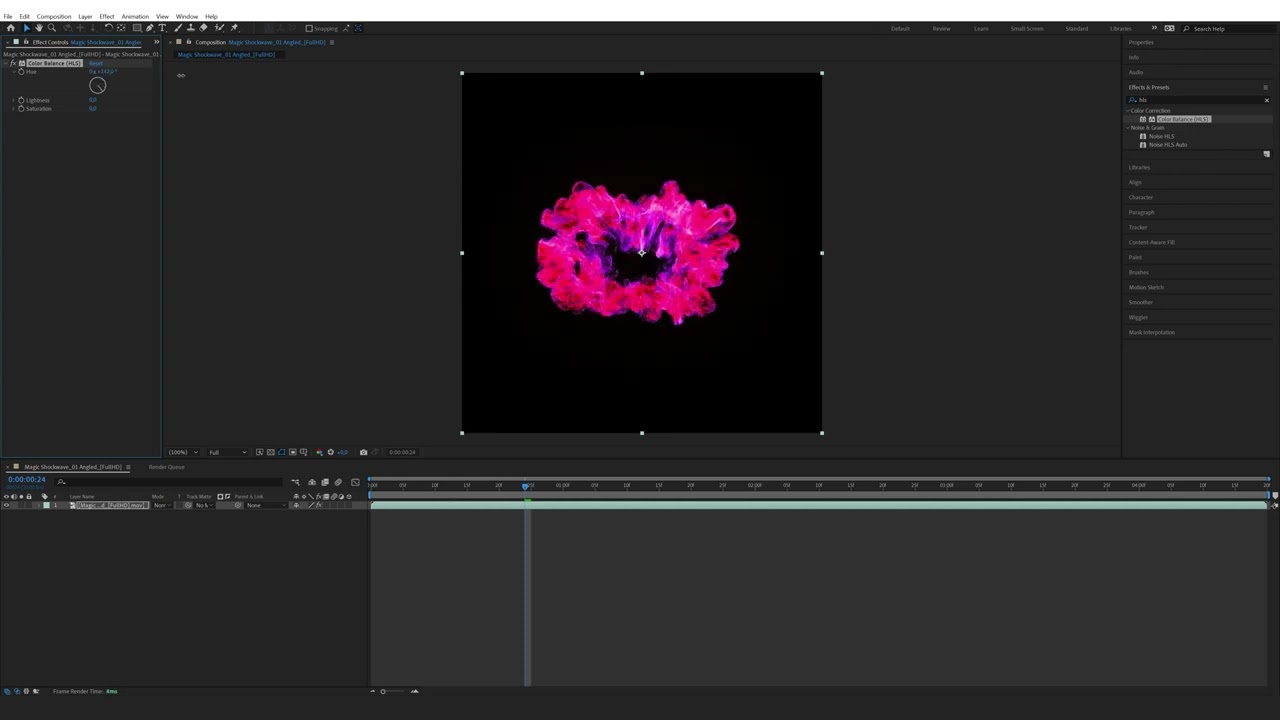
Task: Toggle the Color Balance (HLS) fx switch
Action: point(13,63)
